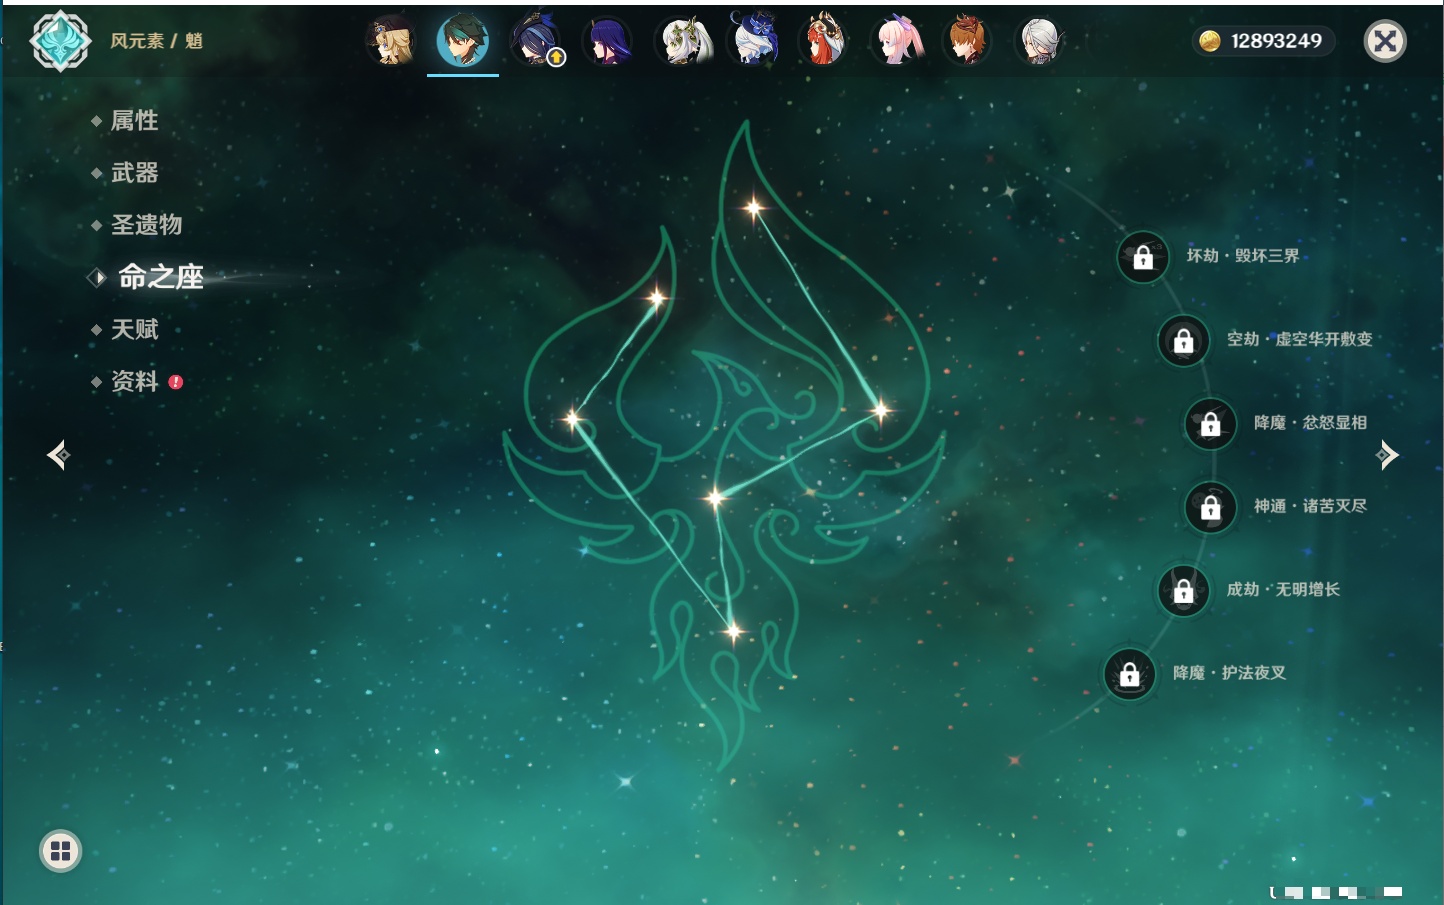Open the 圣遗物 artifacts tab

146,225
